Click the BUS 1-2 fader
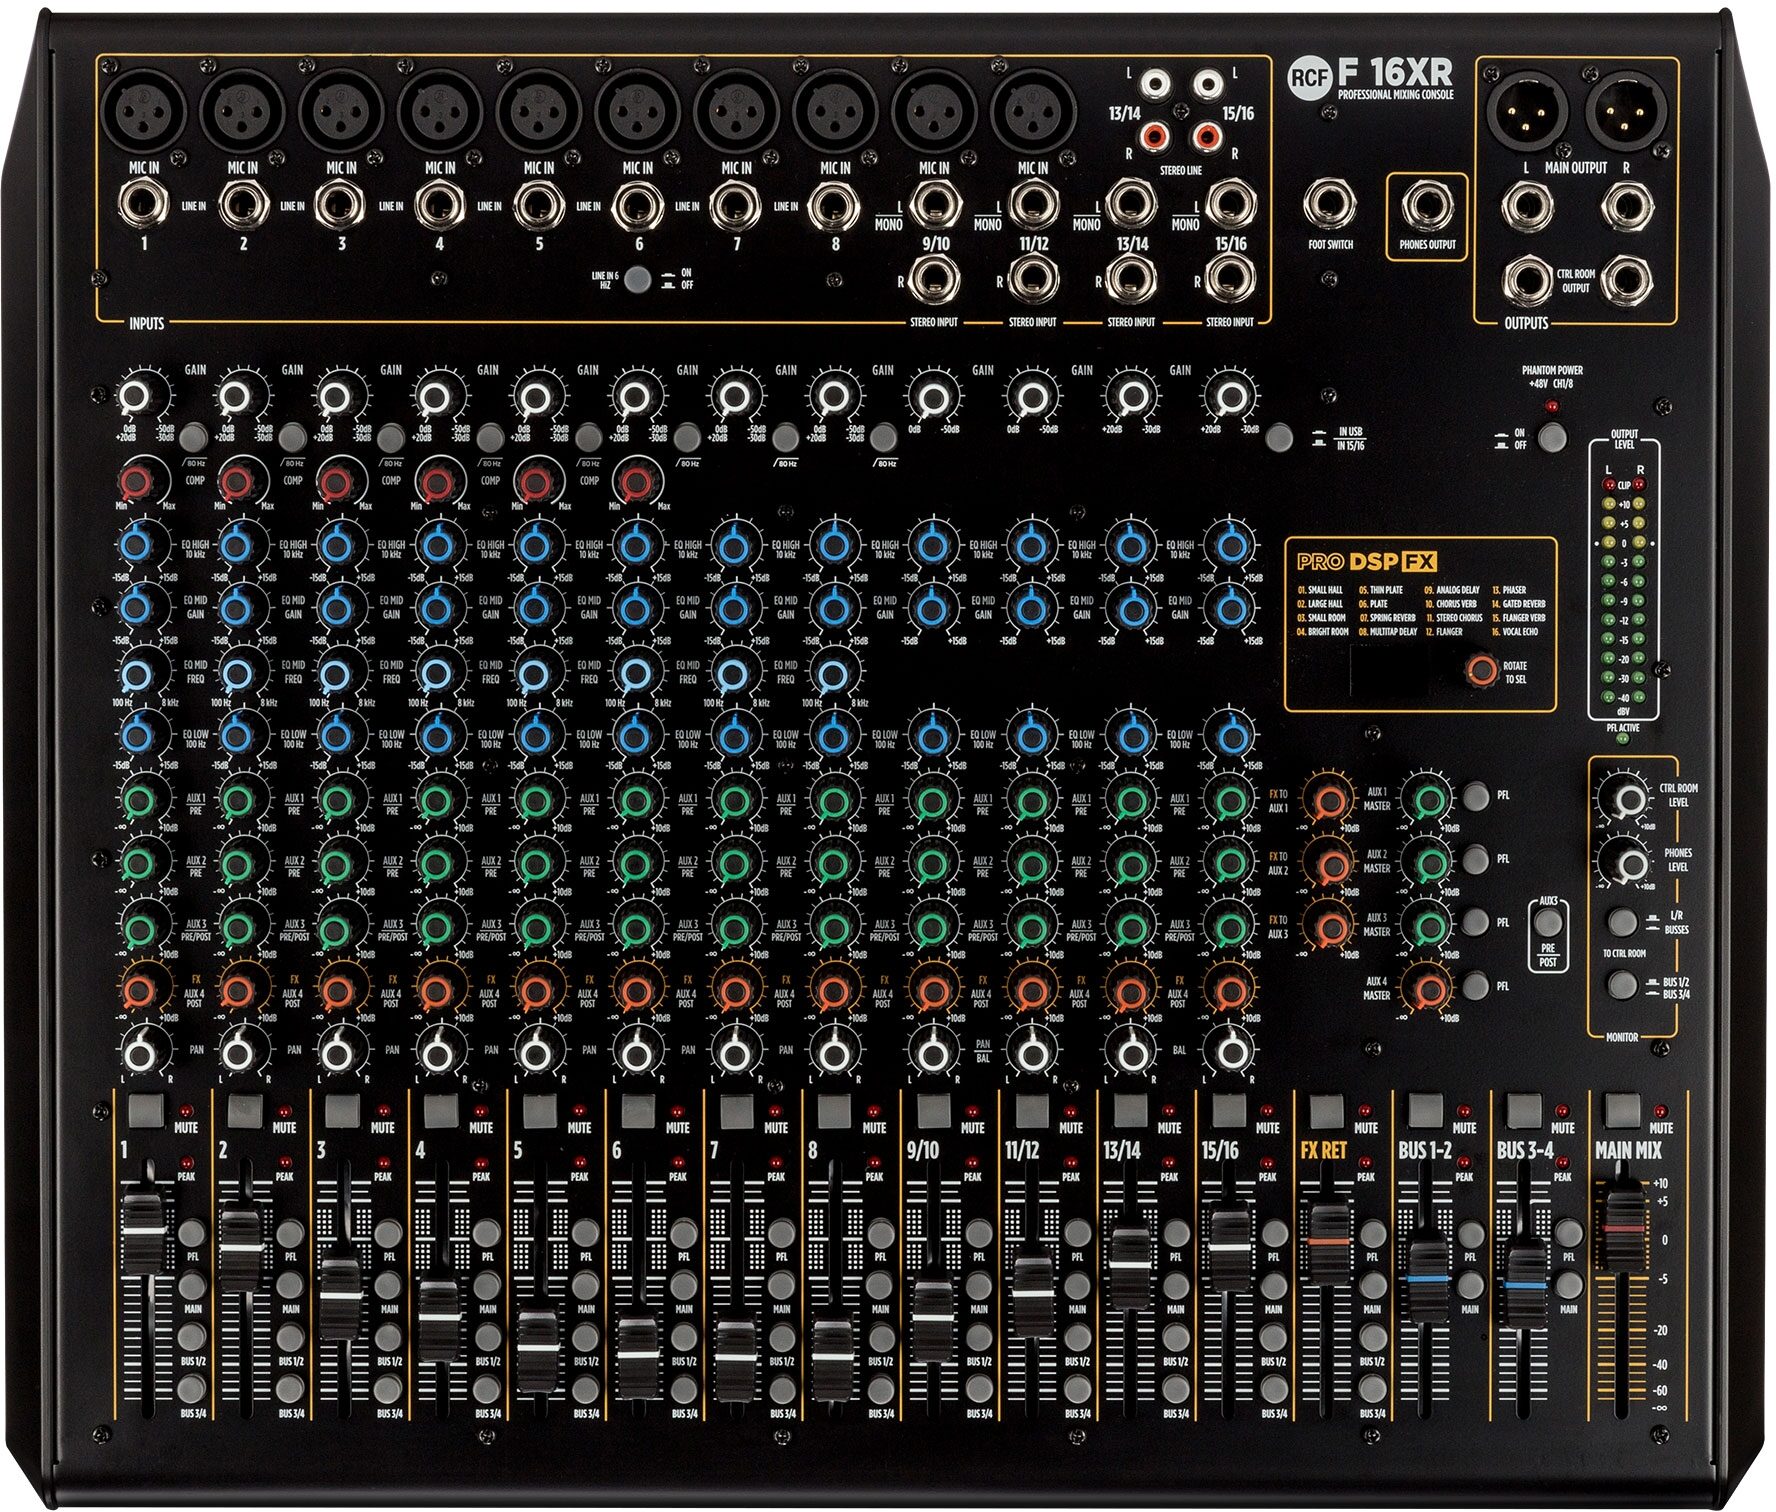This screenshot has width=1776, height=1512. (x=1427, y=1280)
